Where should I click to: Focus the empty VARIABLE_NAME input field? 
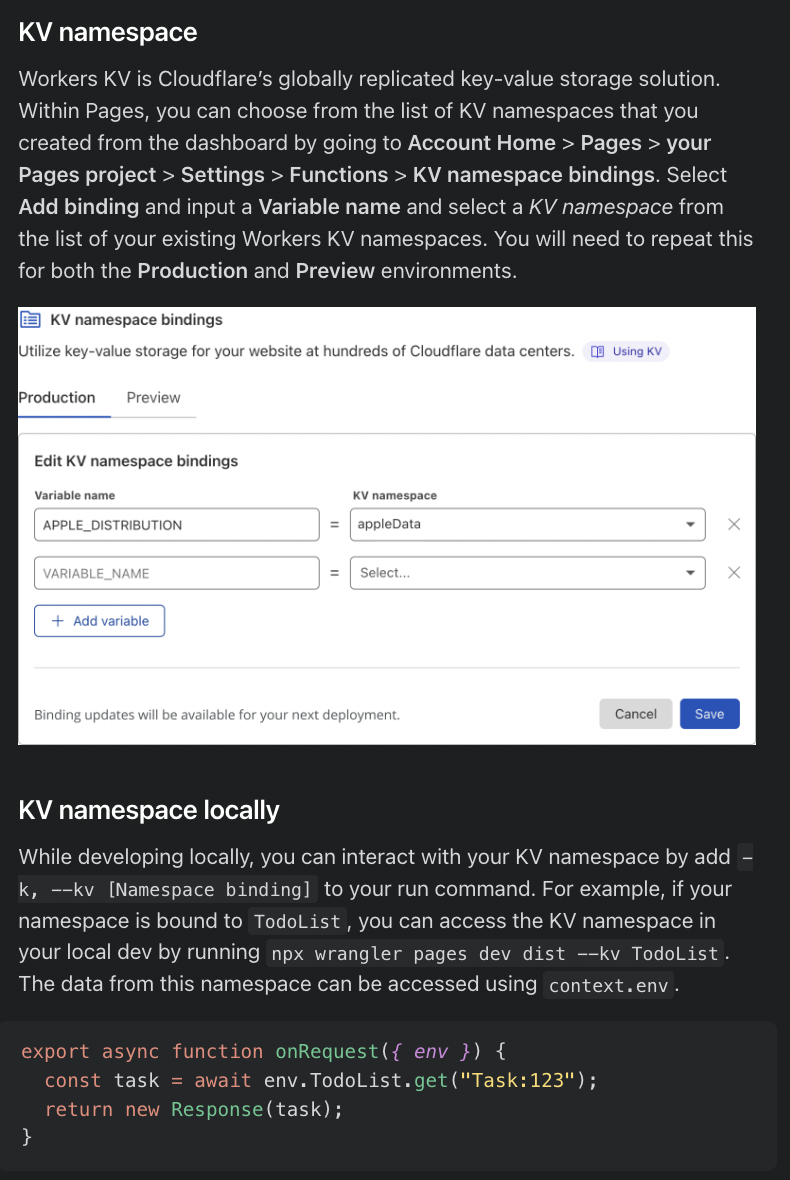(176, 573)
